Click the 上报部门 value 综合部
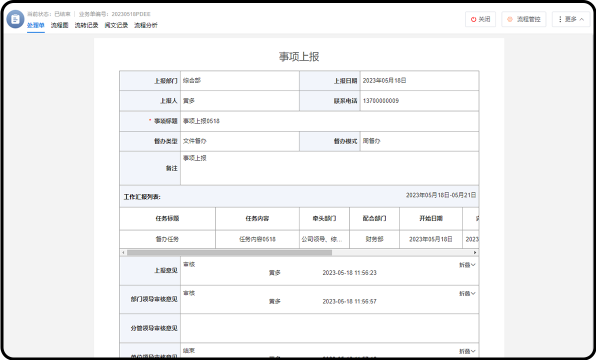This screenshot has height=360, width=596. click(192, 81)
